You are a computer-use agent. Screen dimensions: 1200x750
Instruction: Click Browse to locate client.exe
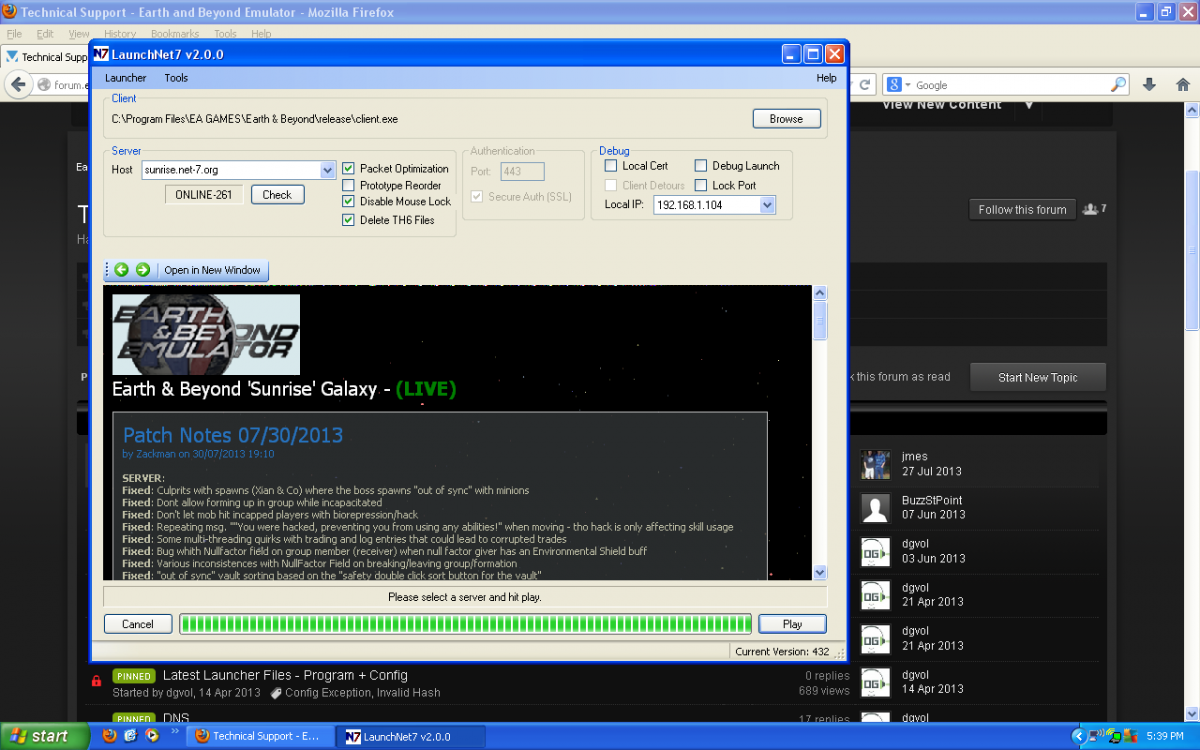(x=786, y=119)
